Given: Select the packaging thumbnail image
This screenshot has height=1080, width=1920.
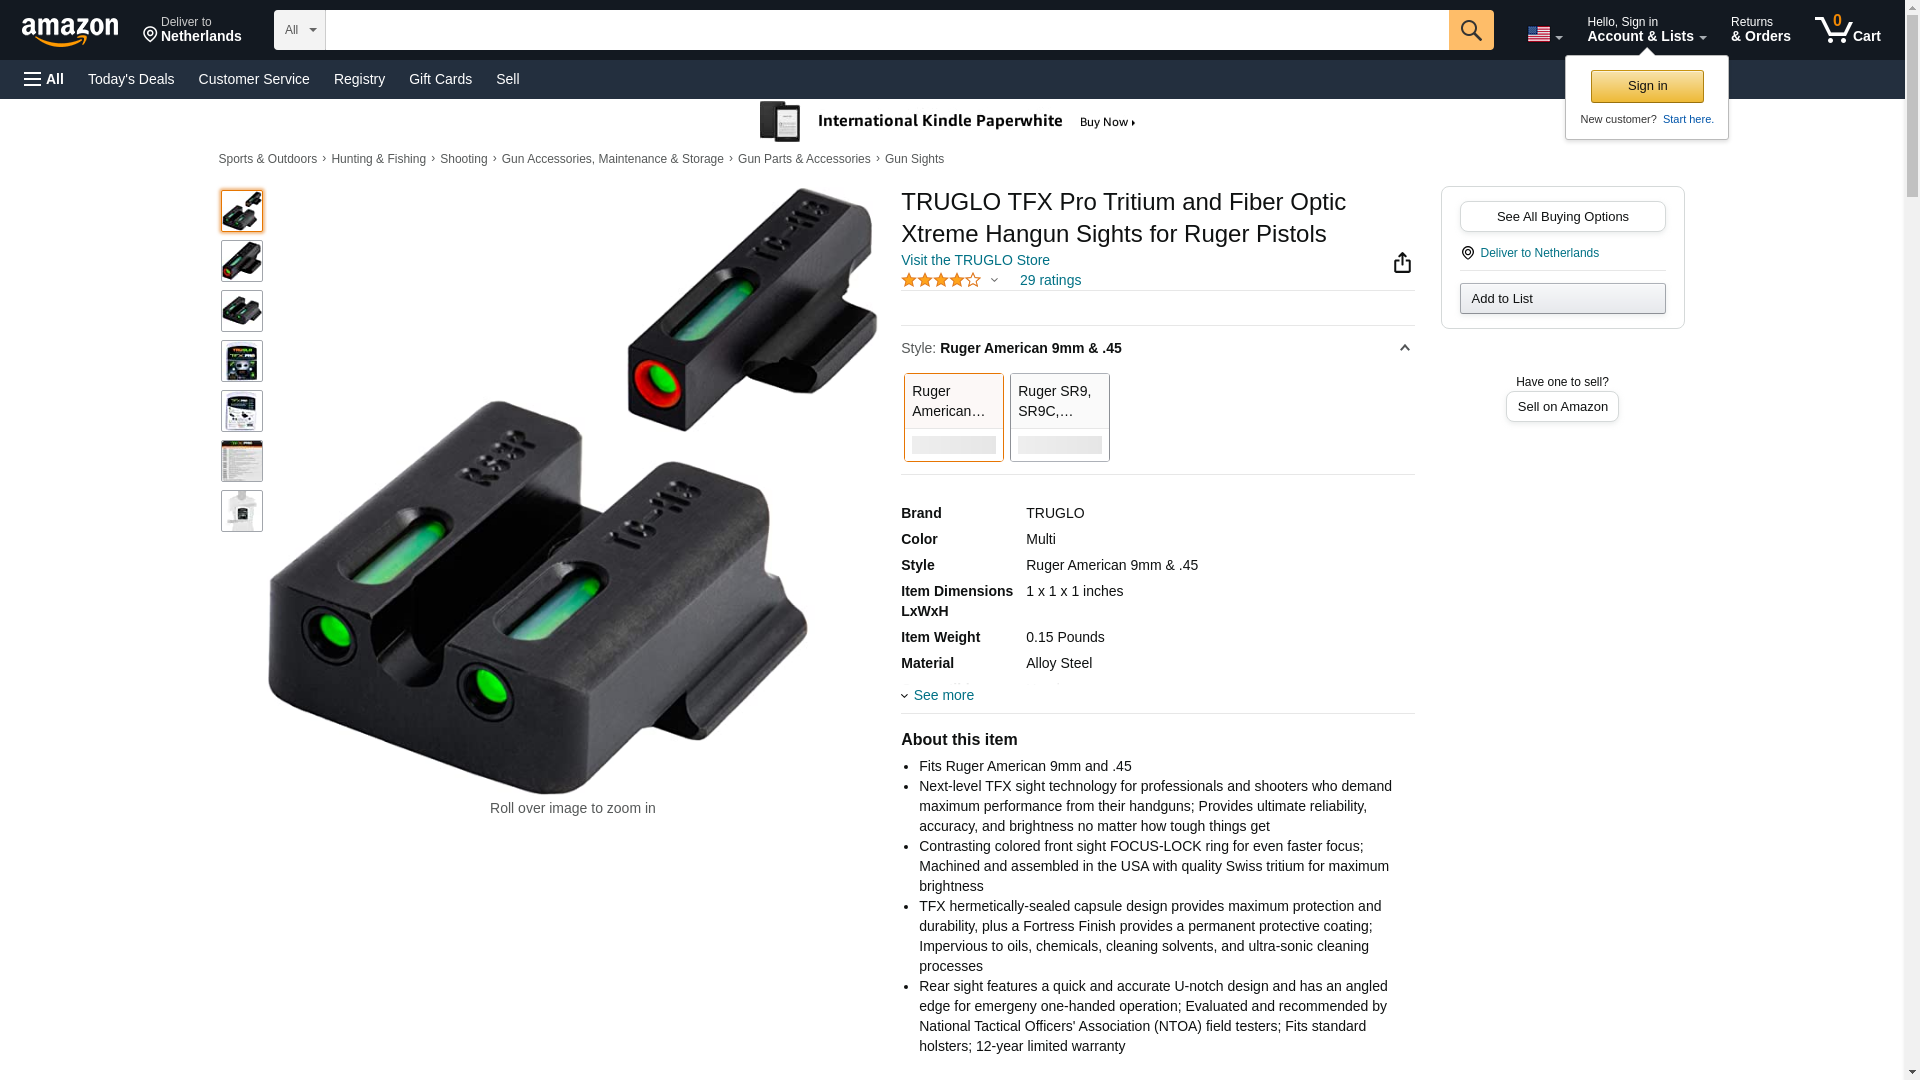Looking at the screenshot, I should [x=242, y=361].
